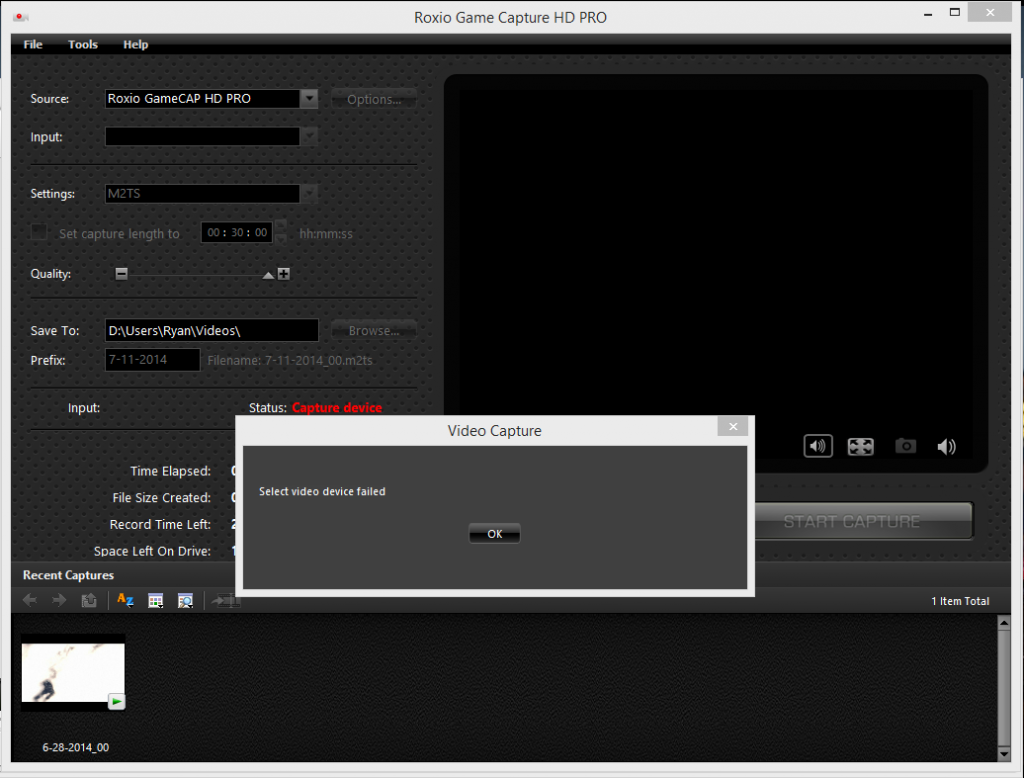Open the thumbnail view mode dropdown
1024x778 pixels.
(x=155, y=601)
